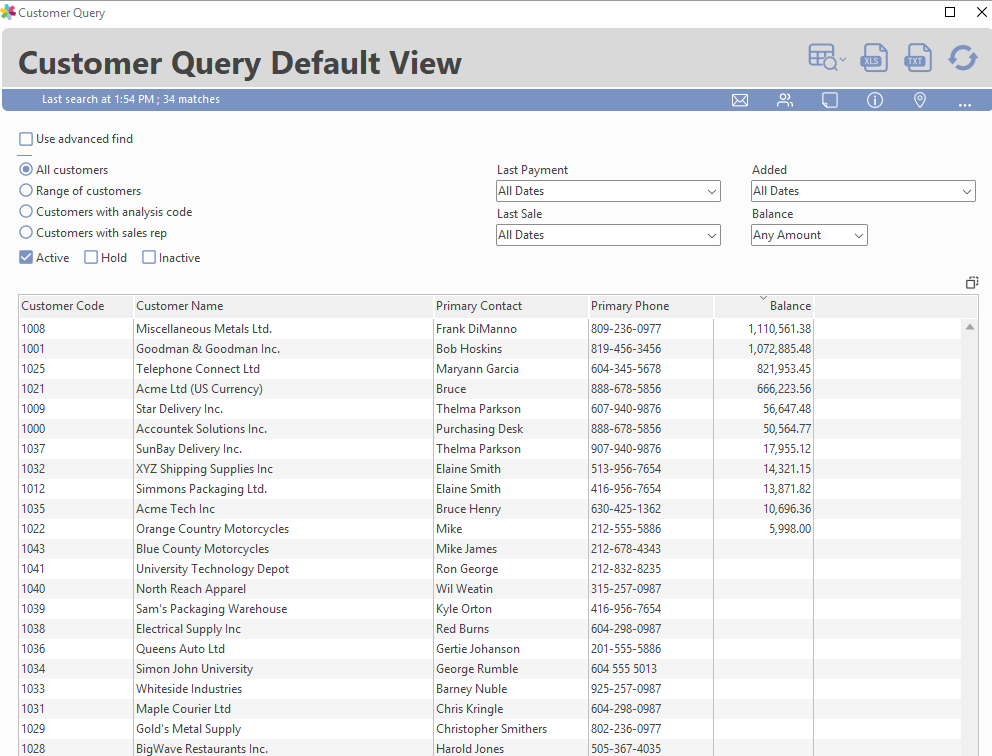Open the customer information icon

874,100
